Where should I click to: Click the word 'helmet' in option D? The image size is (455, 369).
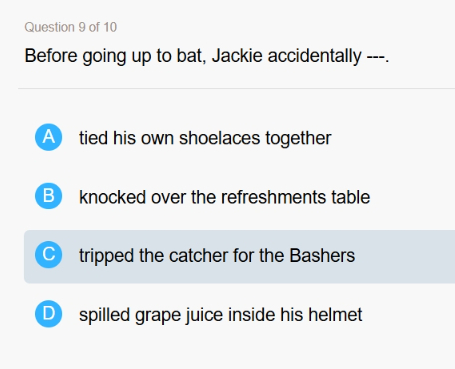(x=335, y=315)
